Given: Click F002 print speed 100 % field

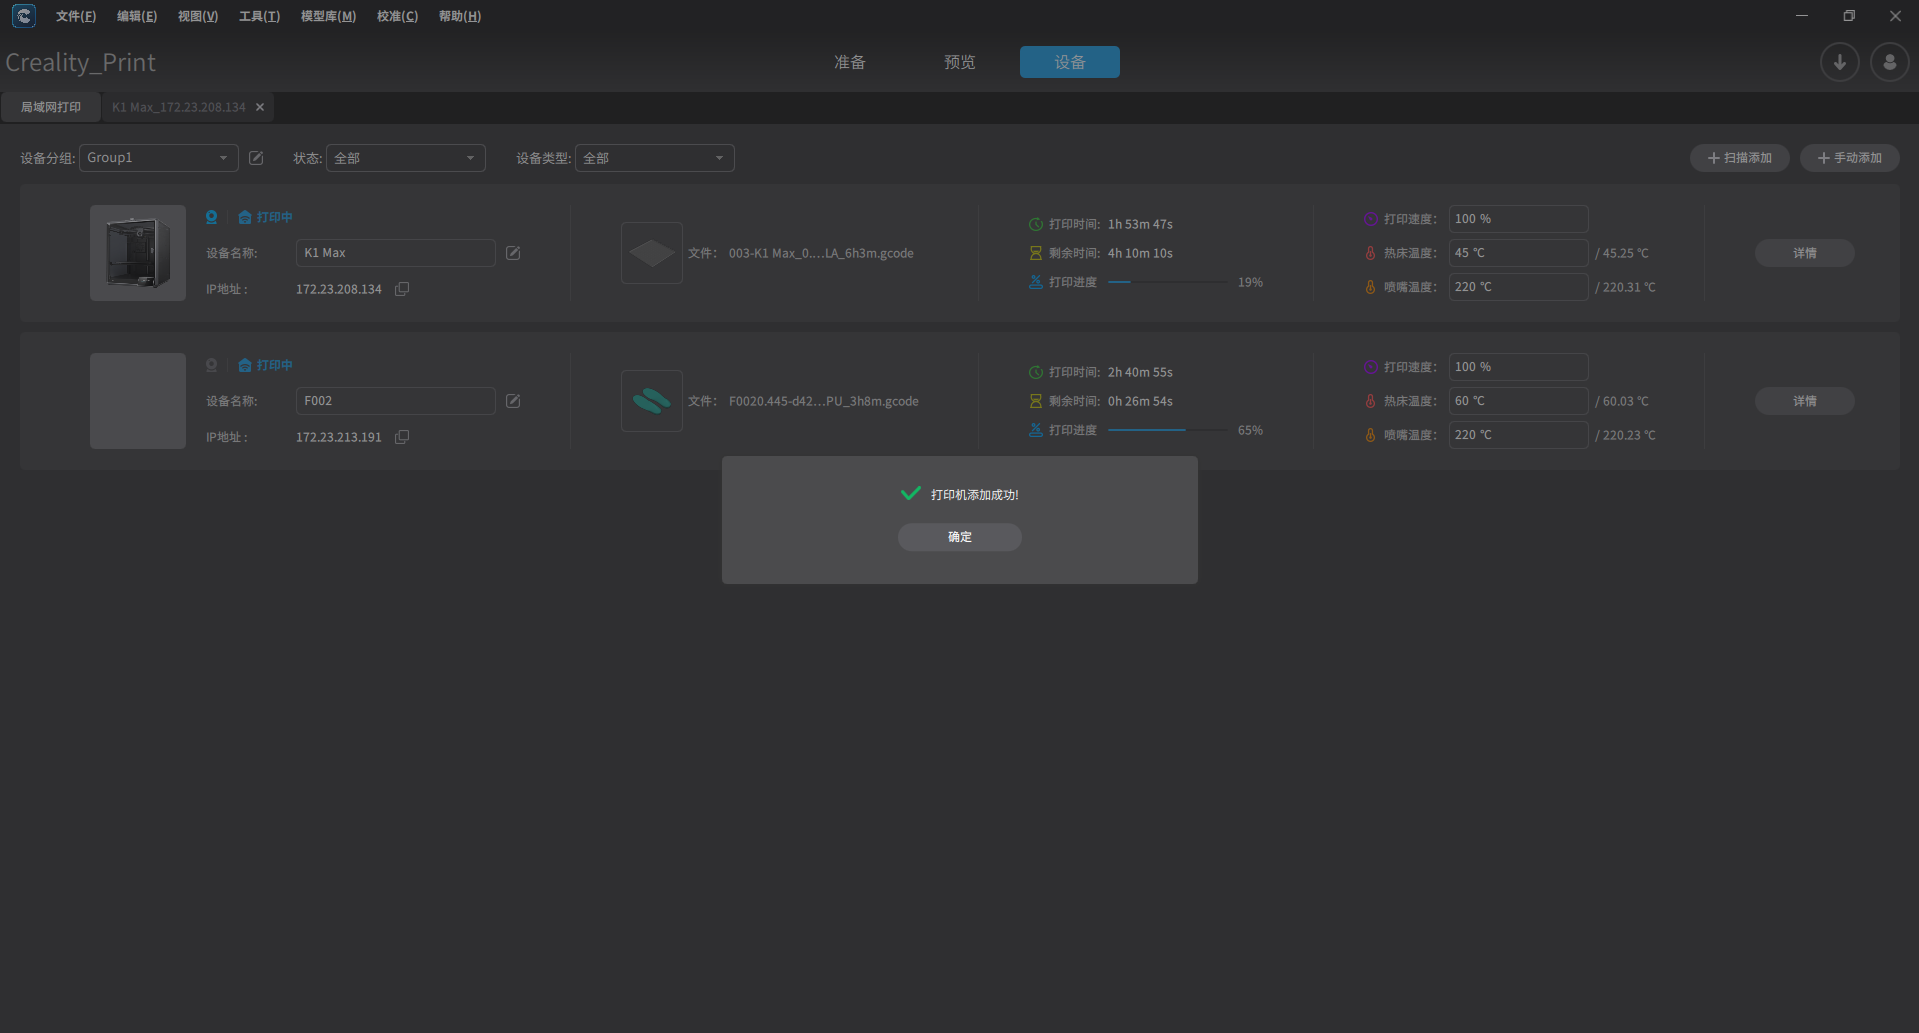Looking at the screenshot, I should [1519, 367].
